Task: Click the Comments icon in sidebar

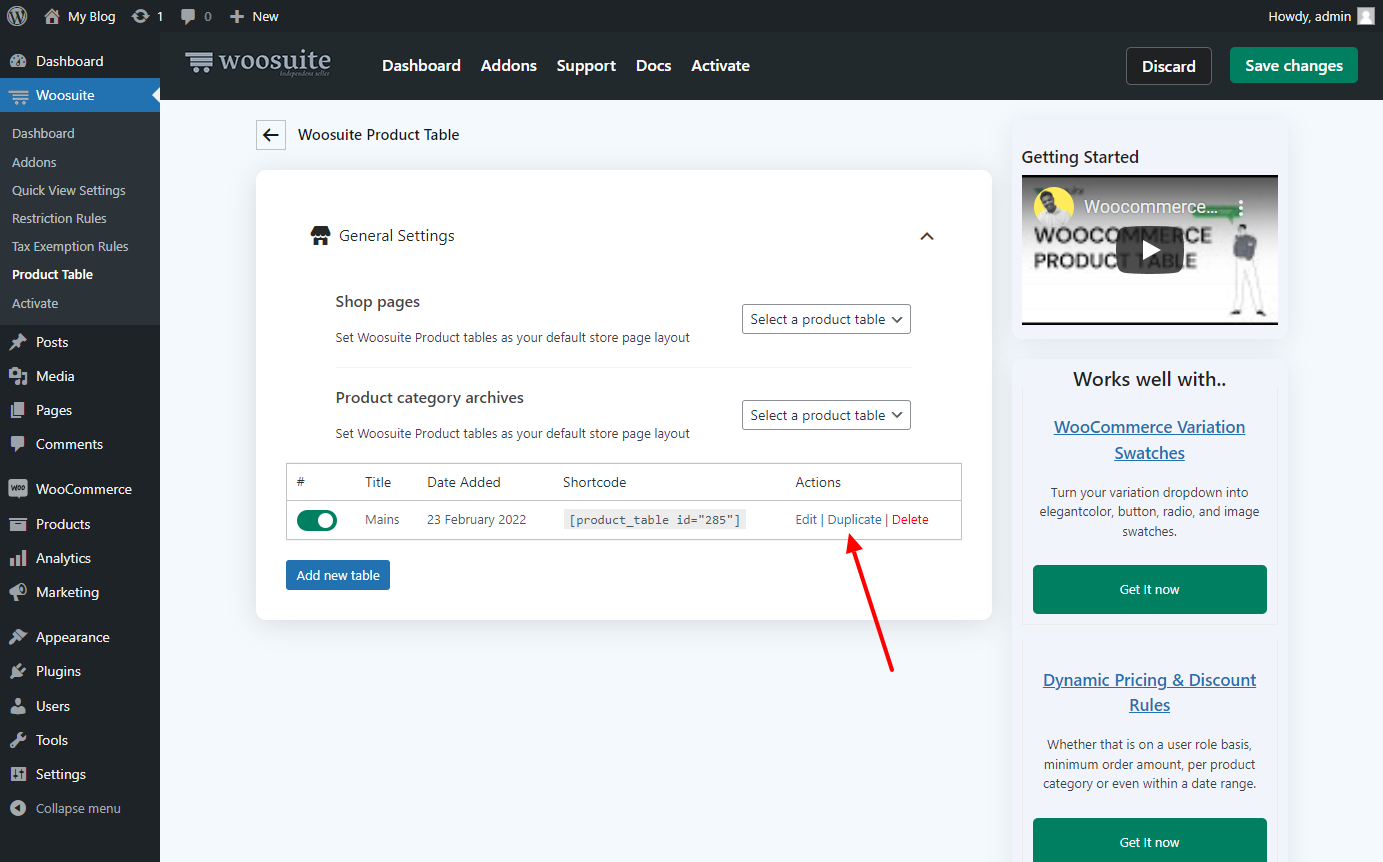Action: (x=18, y=444)
